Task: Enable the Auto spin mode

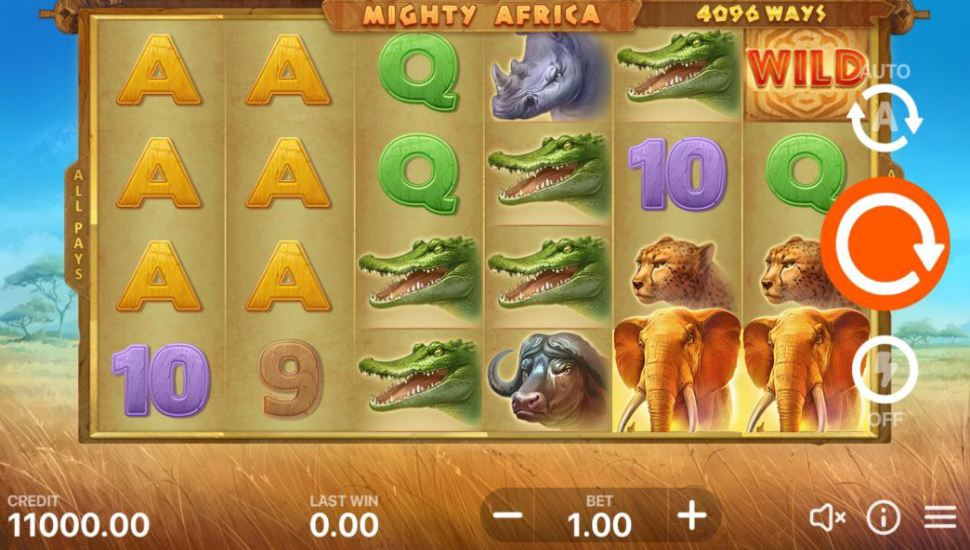Action: click(885, 118)
